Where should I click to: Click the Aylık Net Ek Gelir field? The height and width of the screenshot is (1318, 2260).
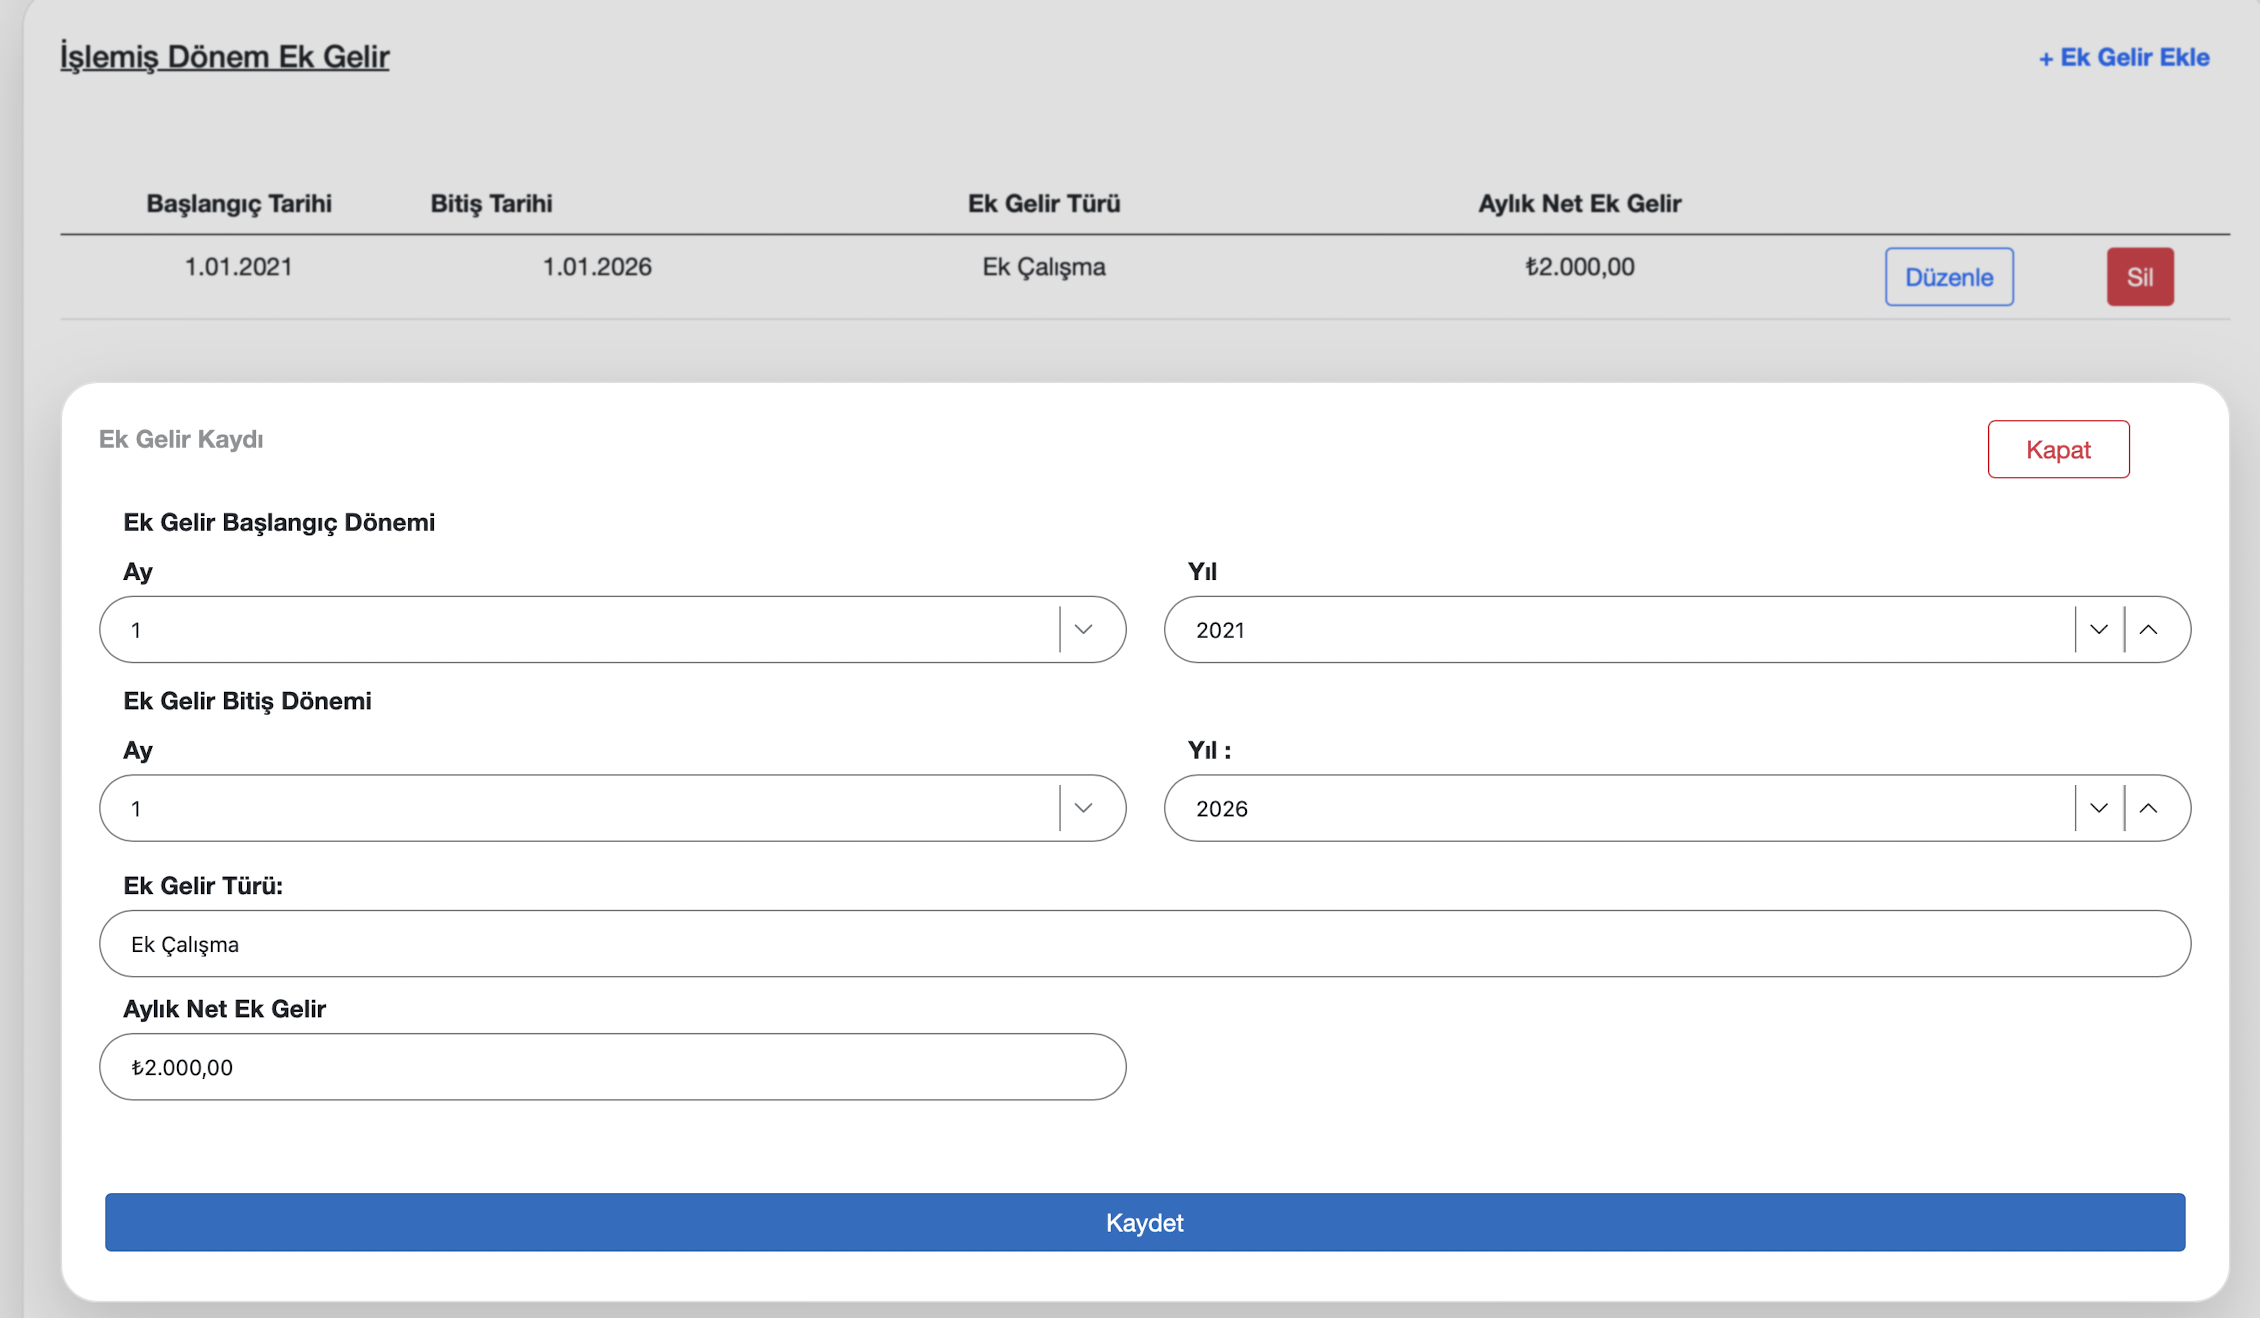612,1067
